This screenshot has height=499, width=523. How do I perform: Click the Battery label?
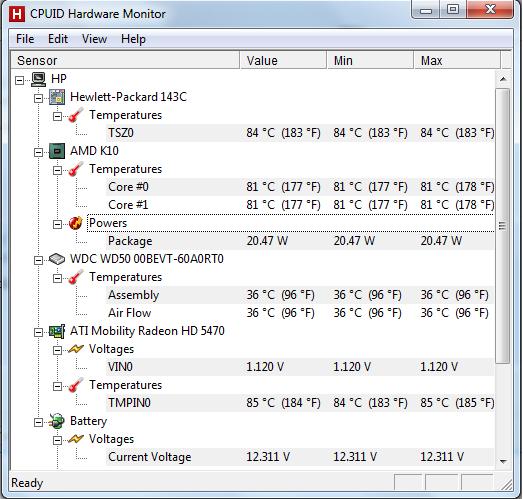(x=88, y=421)
